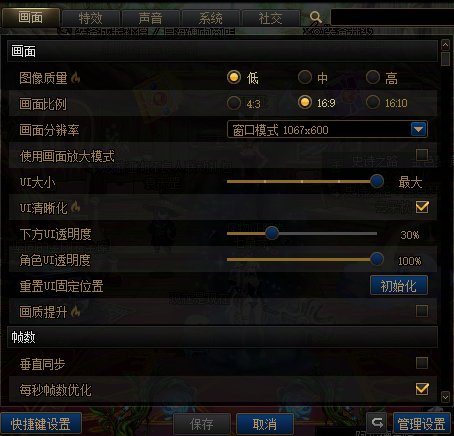454x436 pixels.
Task: Click the search input field
Action: coord(392,17)
